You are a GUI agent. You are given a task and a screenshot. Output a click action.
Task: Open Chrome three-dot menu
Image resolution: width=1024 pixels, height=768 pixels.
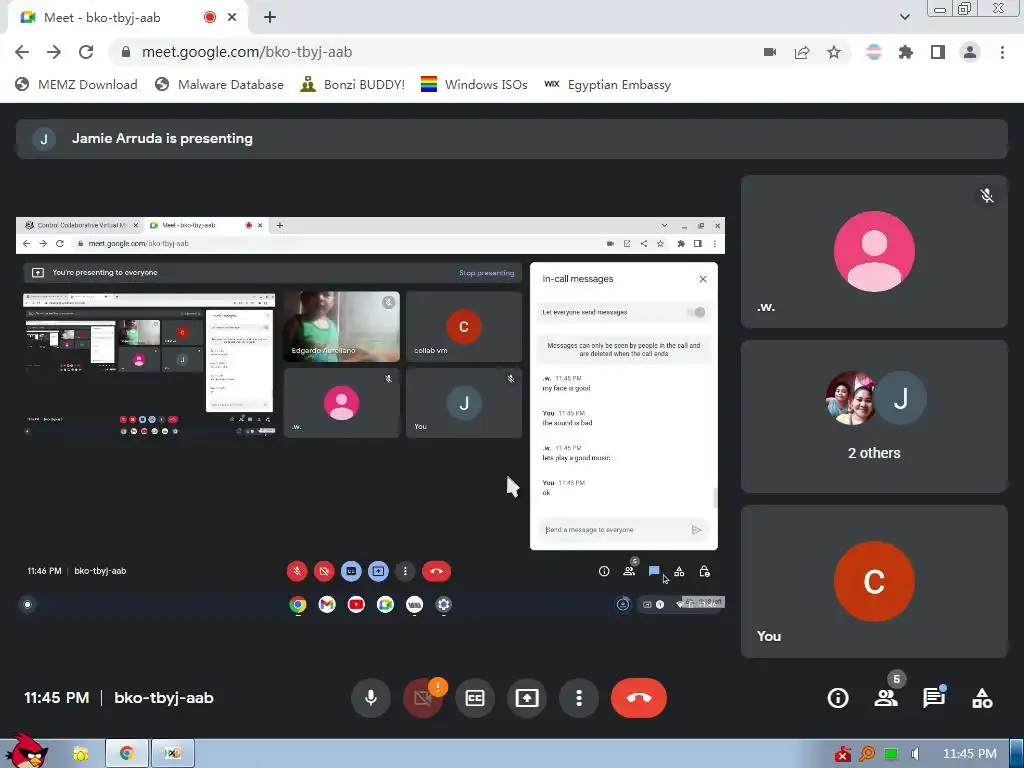tap(1002, 52)
